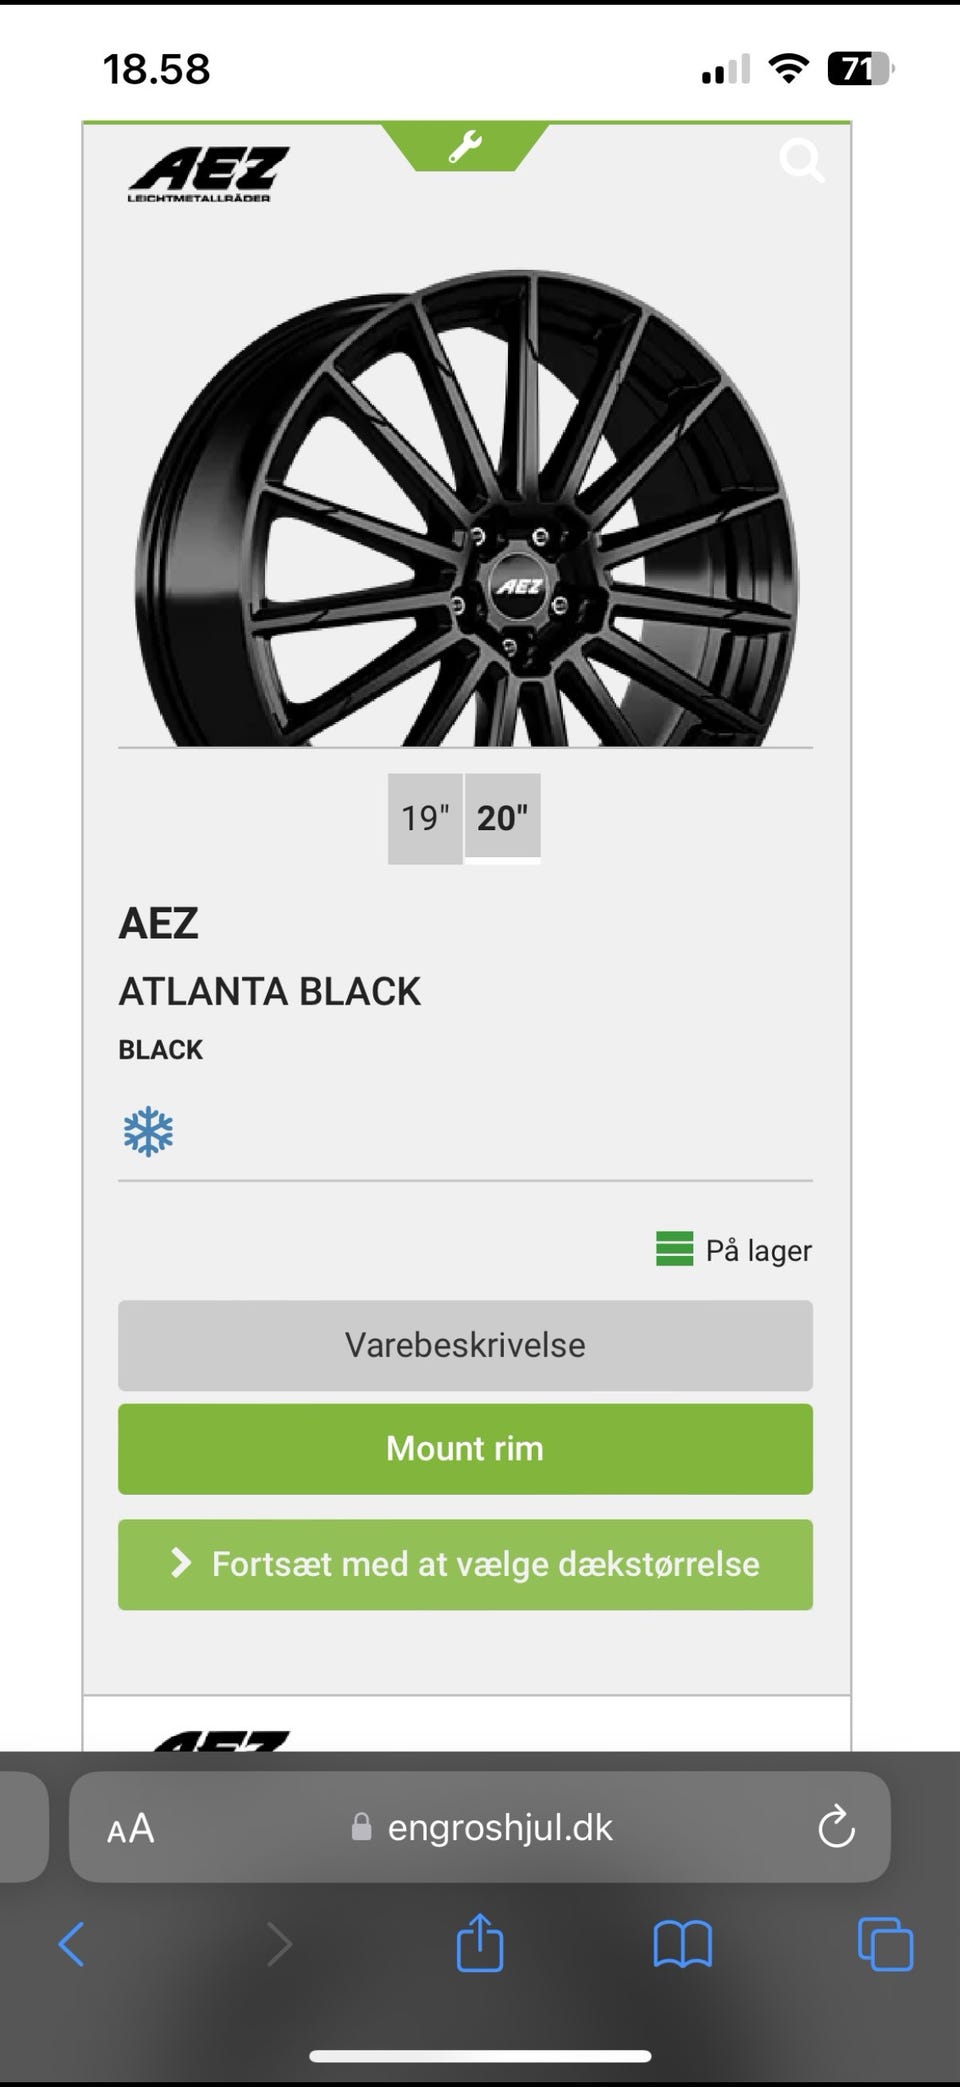Open the Varebeskrivelse description
This screenshot has height=2087, width=960.
coord(465,1345)
